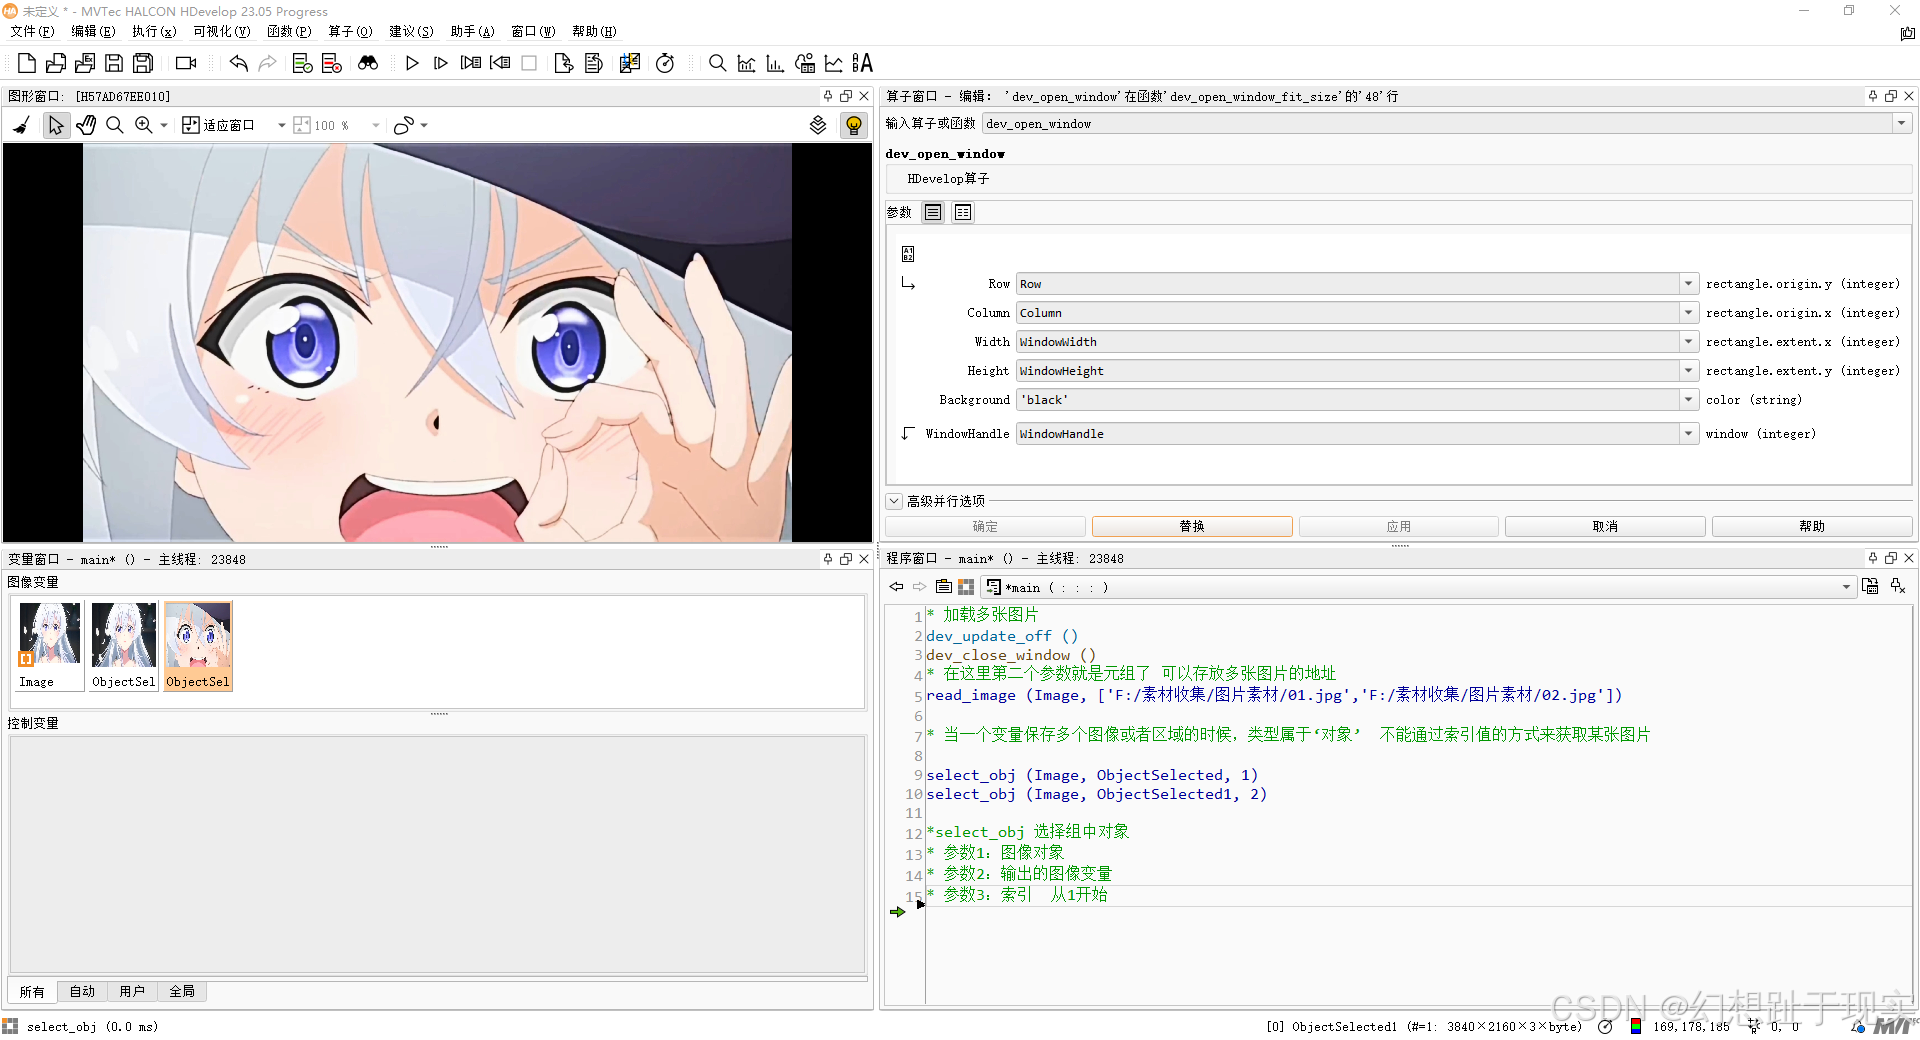Save the program with the single floppy icon
This screenshot has width=1920, height=1040.
point(114,63)
